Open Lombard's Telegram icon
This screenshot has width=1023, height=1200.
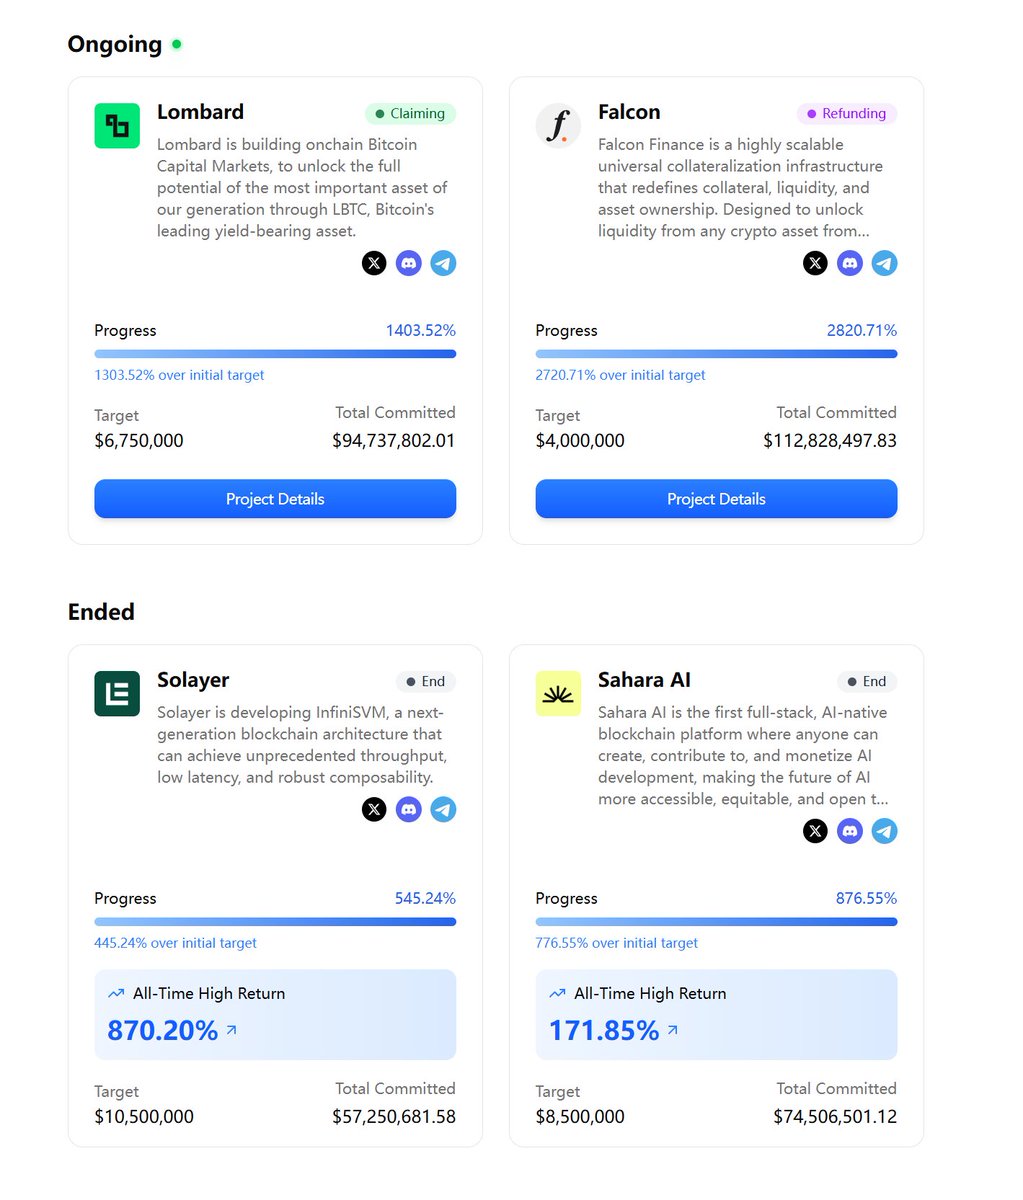pyautogui.click(x=443, y=264)
